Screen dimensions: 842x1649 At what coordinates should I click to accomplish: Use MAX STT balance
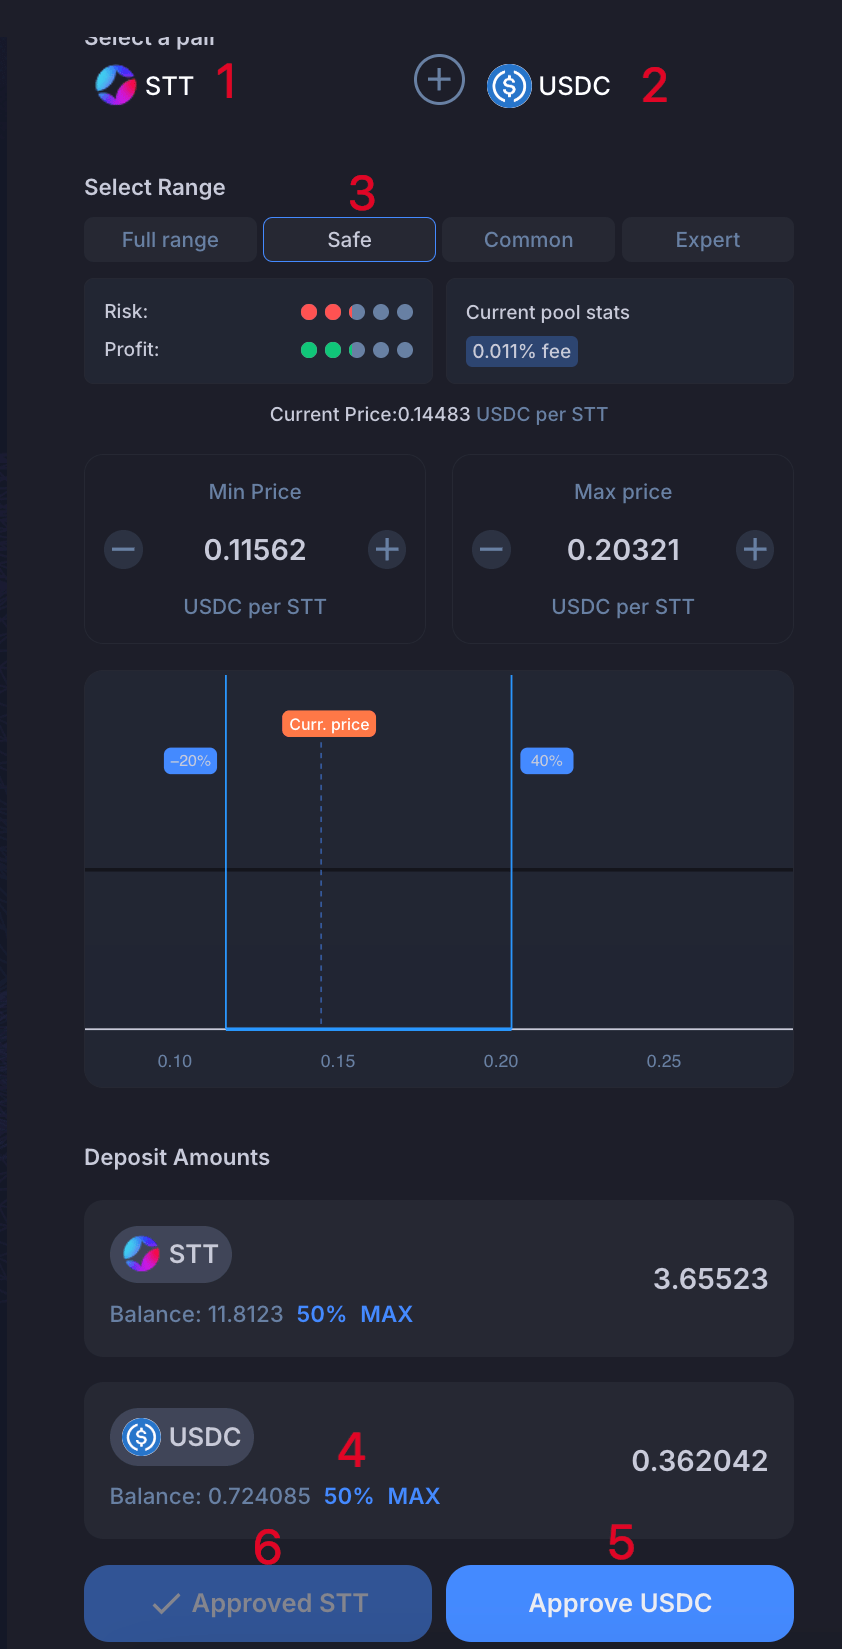386,1314
